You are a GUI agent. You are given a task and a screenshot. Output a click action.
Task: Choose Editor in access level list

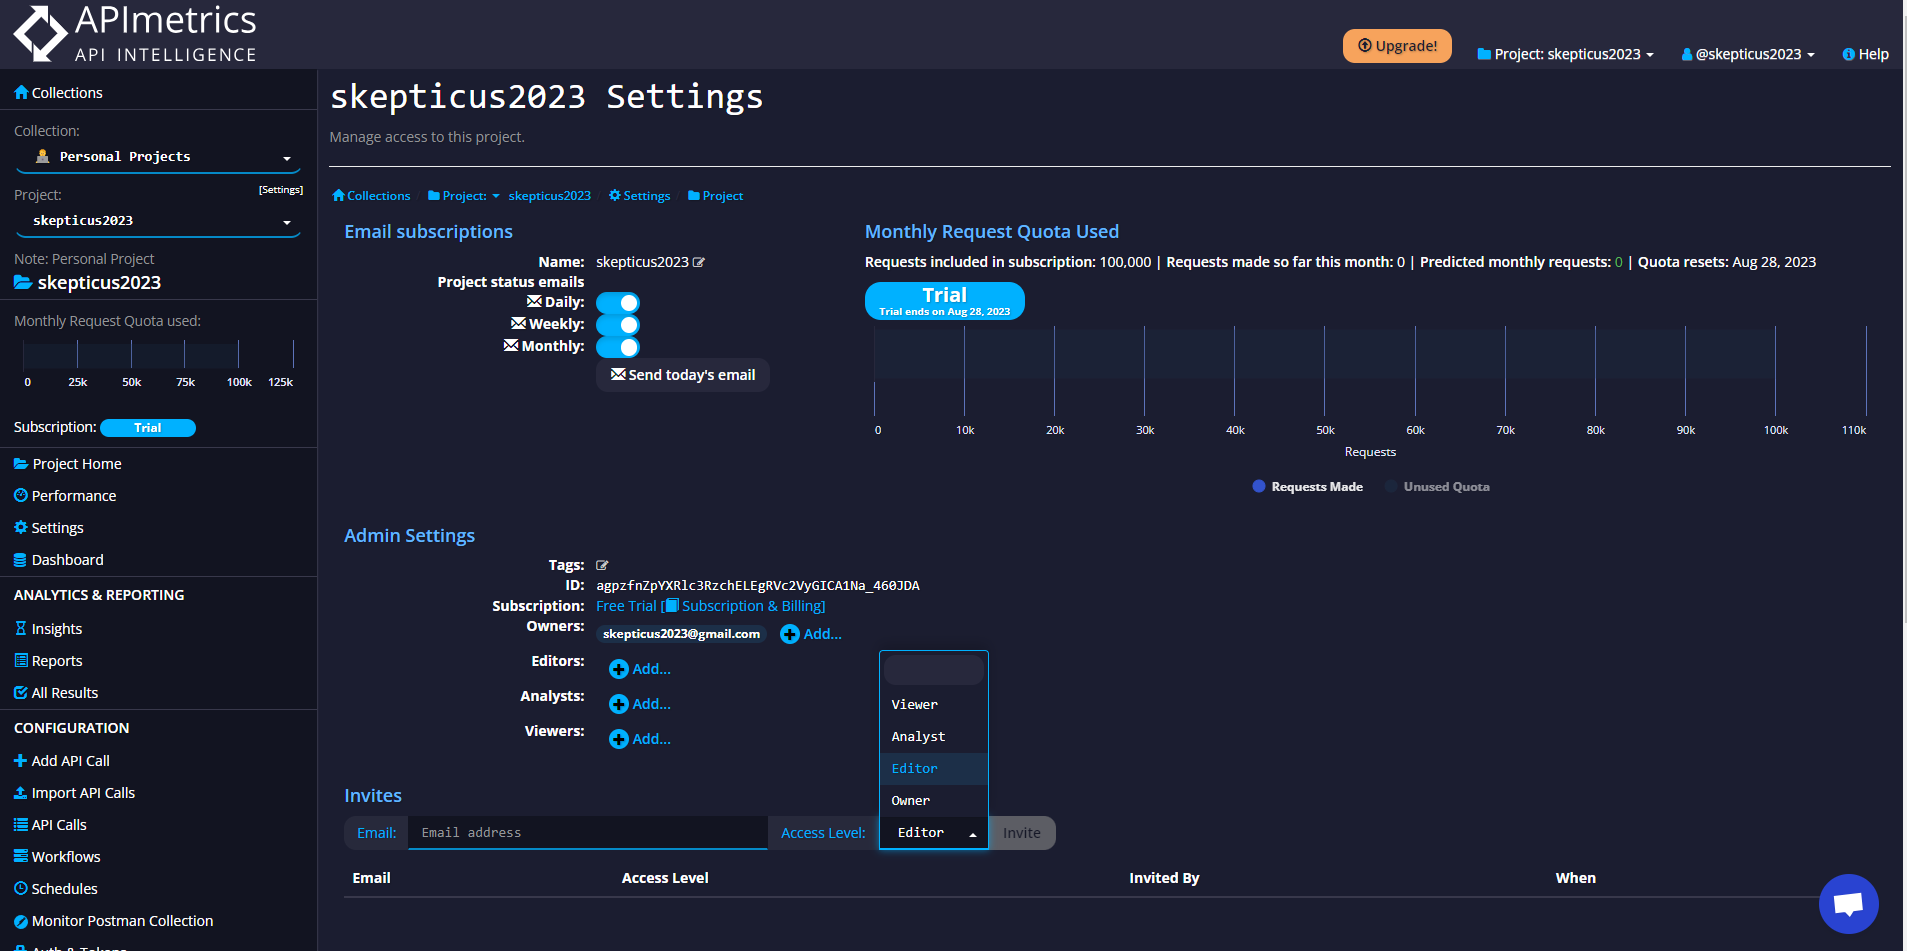point(934,769)
